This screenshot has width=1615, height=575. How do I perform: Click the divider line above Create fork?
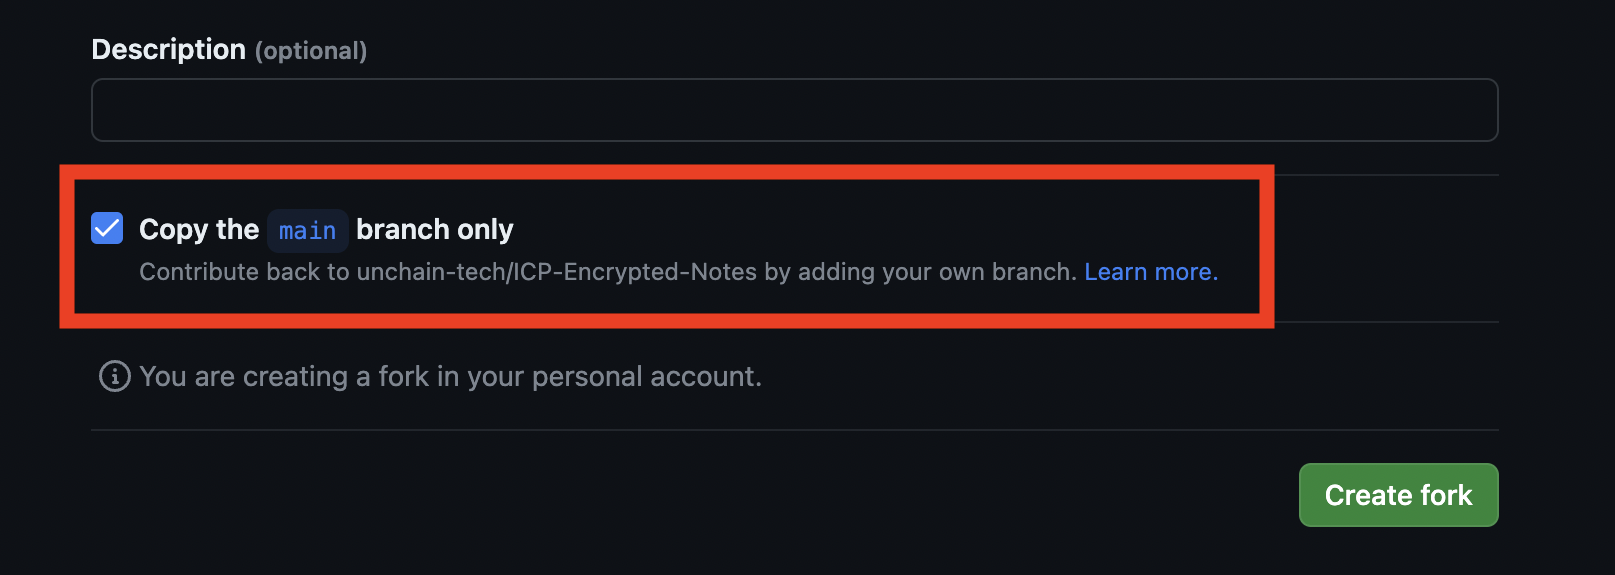point(794,430)
